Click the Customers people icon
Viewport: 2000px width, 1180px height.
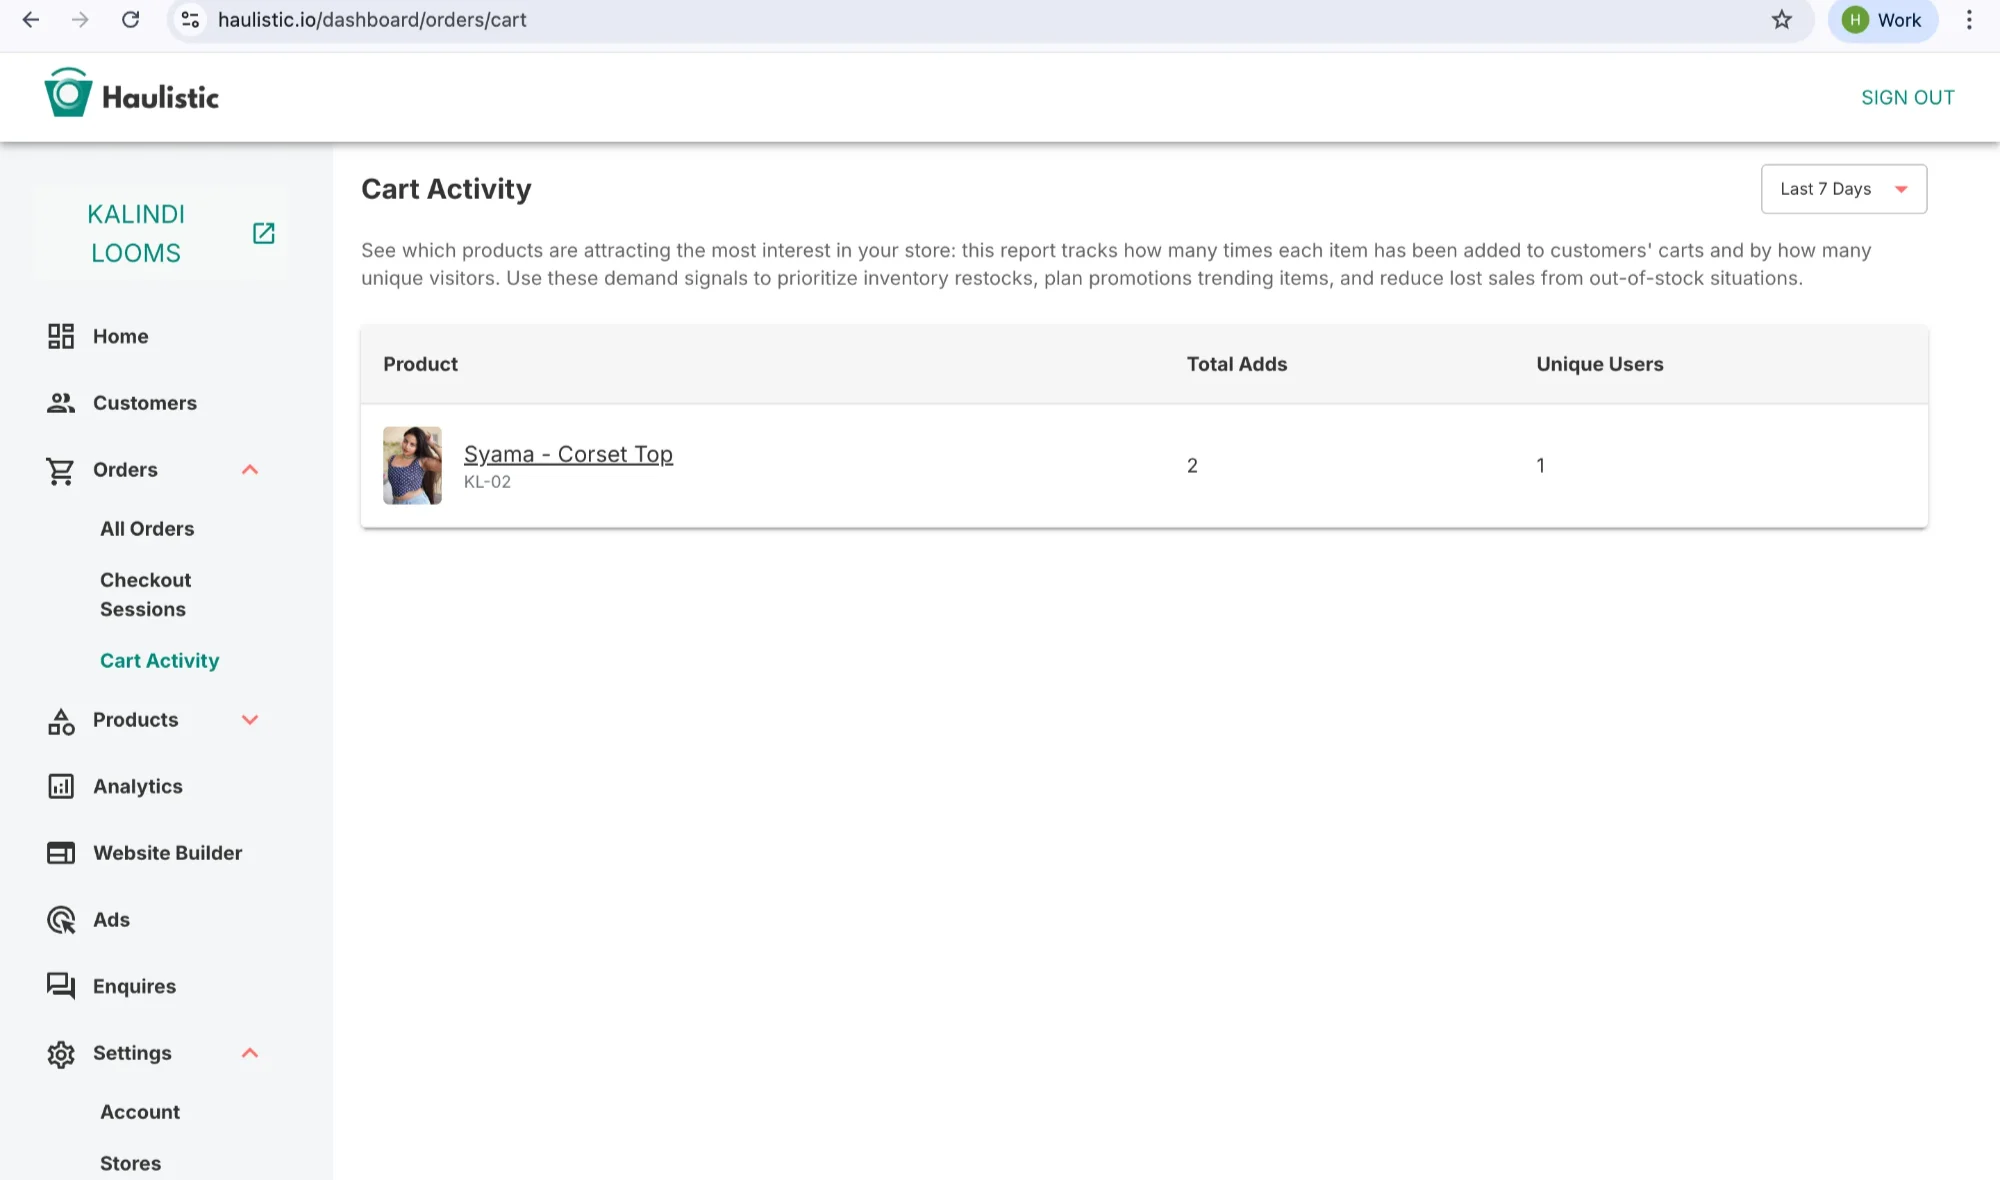(x=61, y=403)
